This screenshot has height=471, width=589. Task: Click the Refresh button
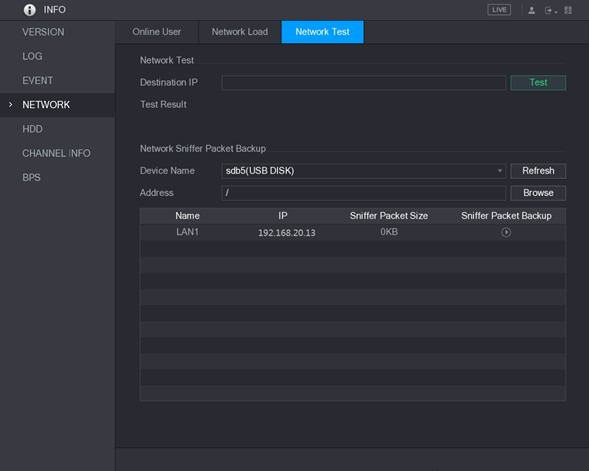click(x=538, y=171)
